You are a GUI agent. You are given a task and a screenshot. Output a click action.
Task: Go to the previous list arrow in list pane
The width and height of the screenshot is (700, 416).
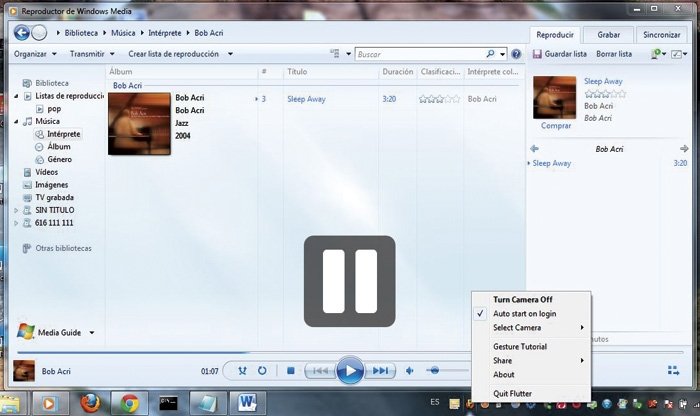(x=534, y=149)
